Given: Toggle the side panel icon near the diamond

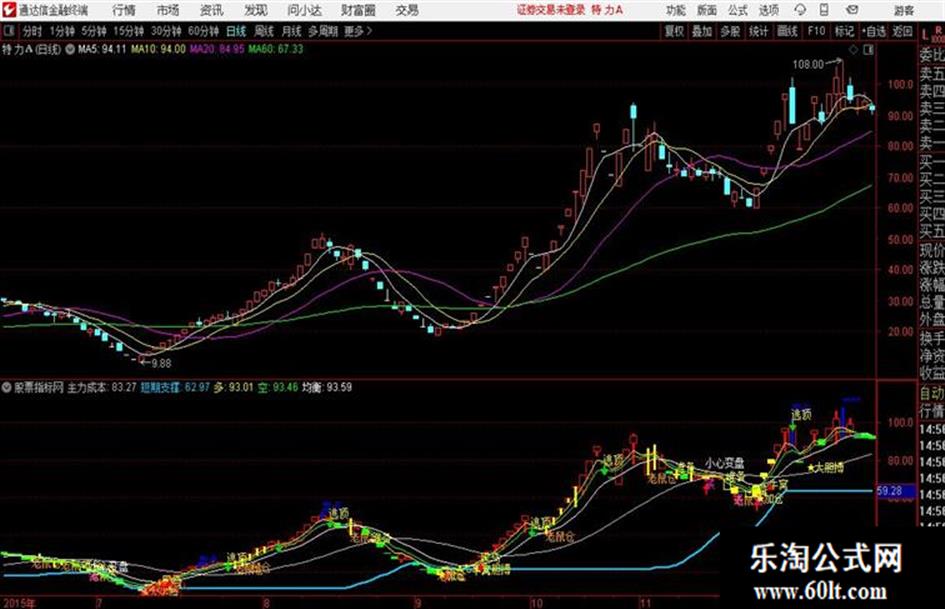Looking at the screenshot, I should [x=868, y=50].
